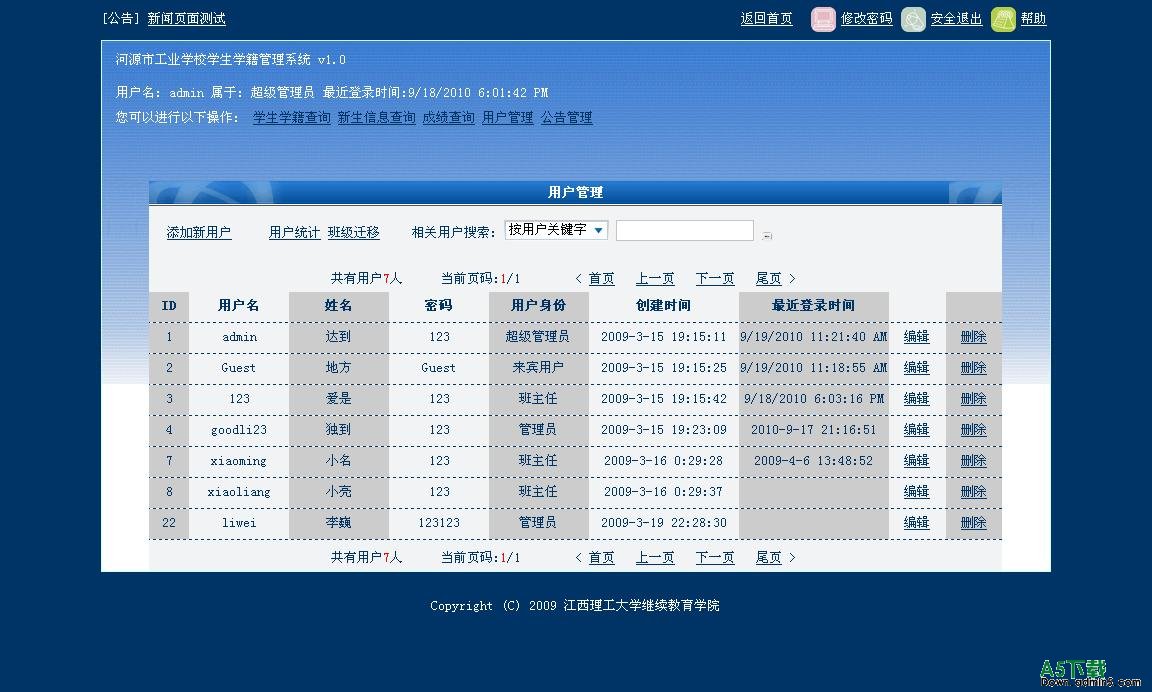Viewport: 1152px width, 692px height.
Task: Click the username cell 'liwei'
Action: (x=240, y=523)
